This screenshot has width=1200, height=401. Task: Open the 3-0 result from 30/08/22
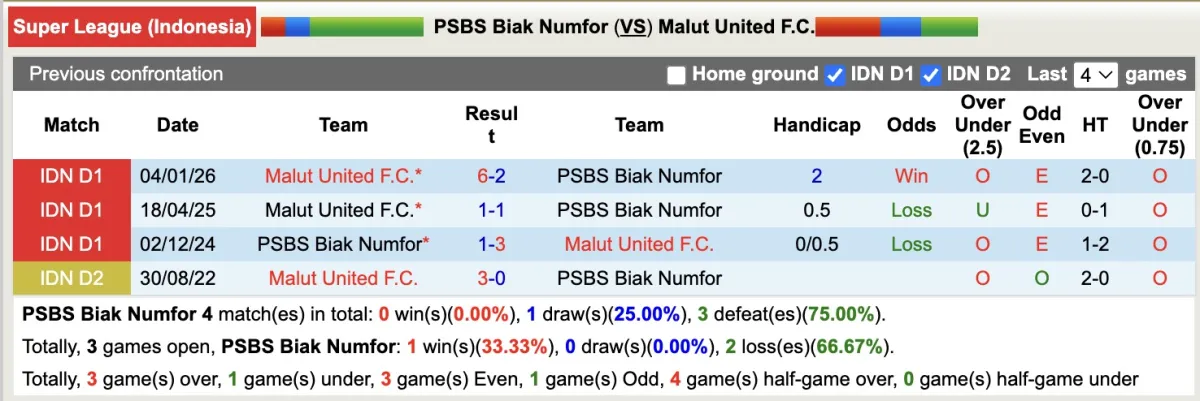[x=491, y=278]
